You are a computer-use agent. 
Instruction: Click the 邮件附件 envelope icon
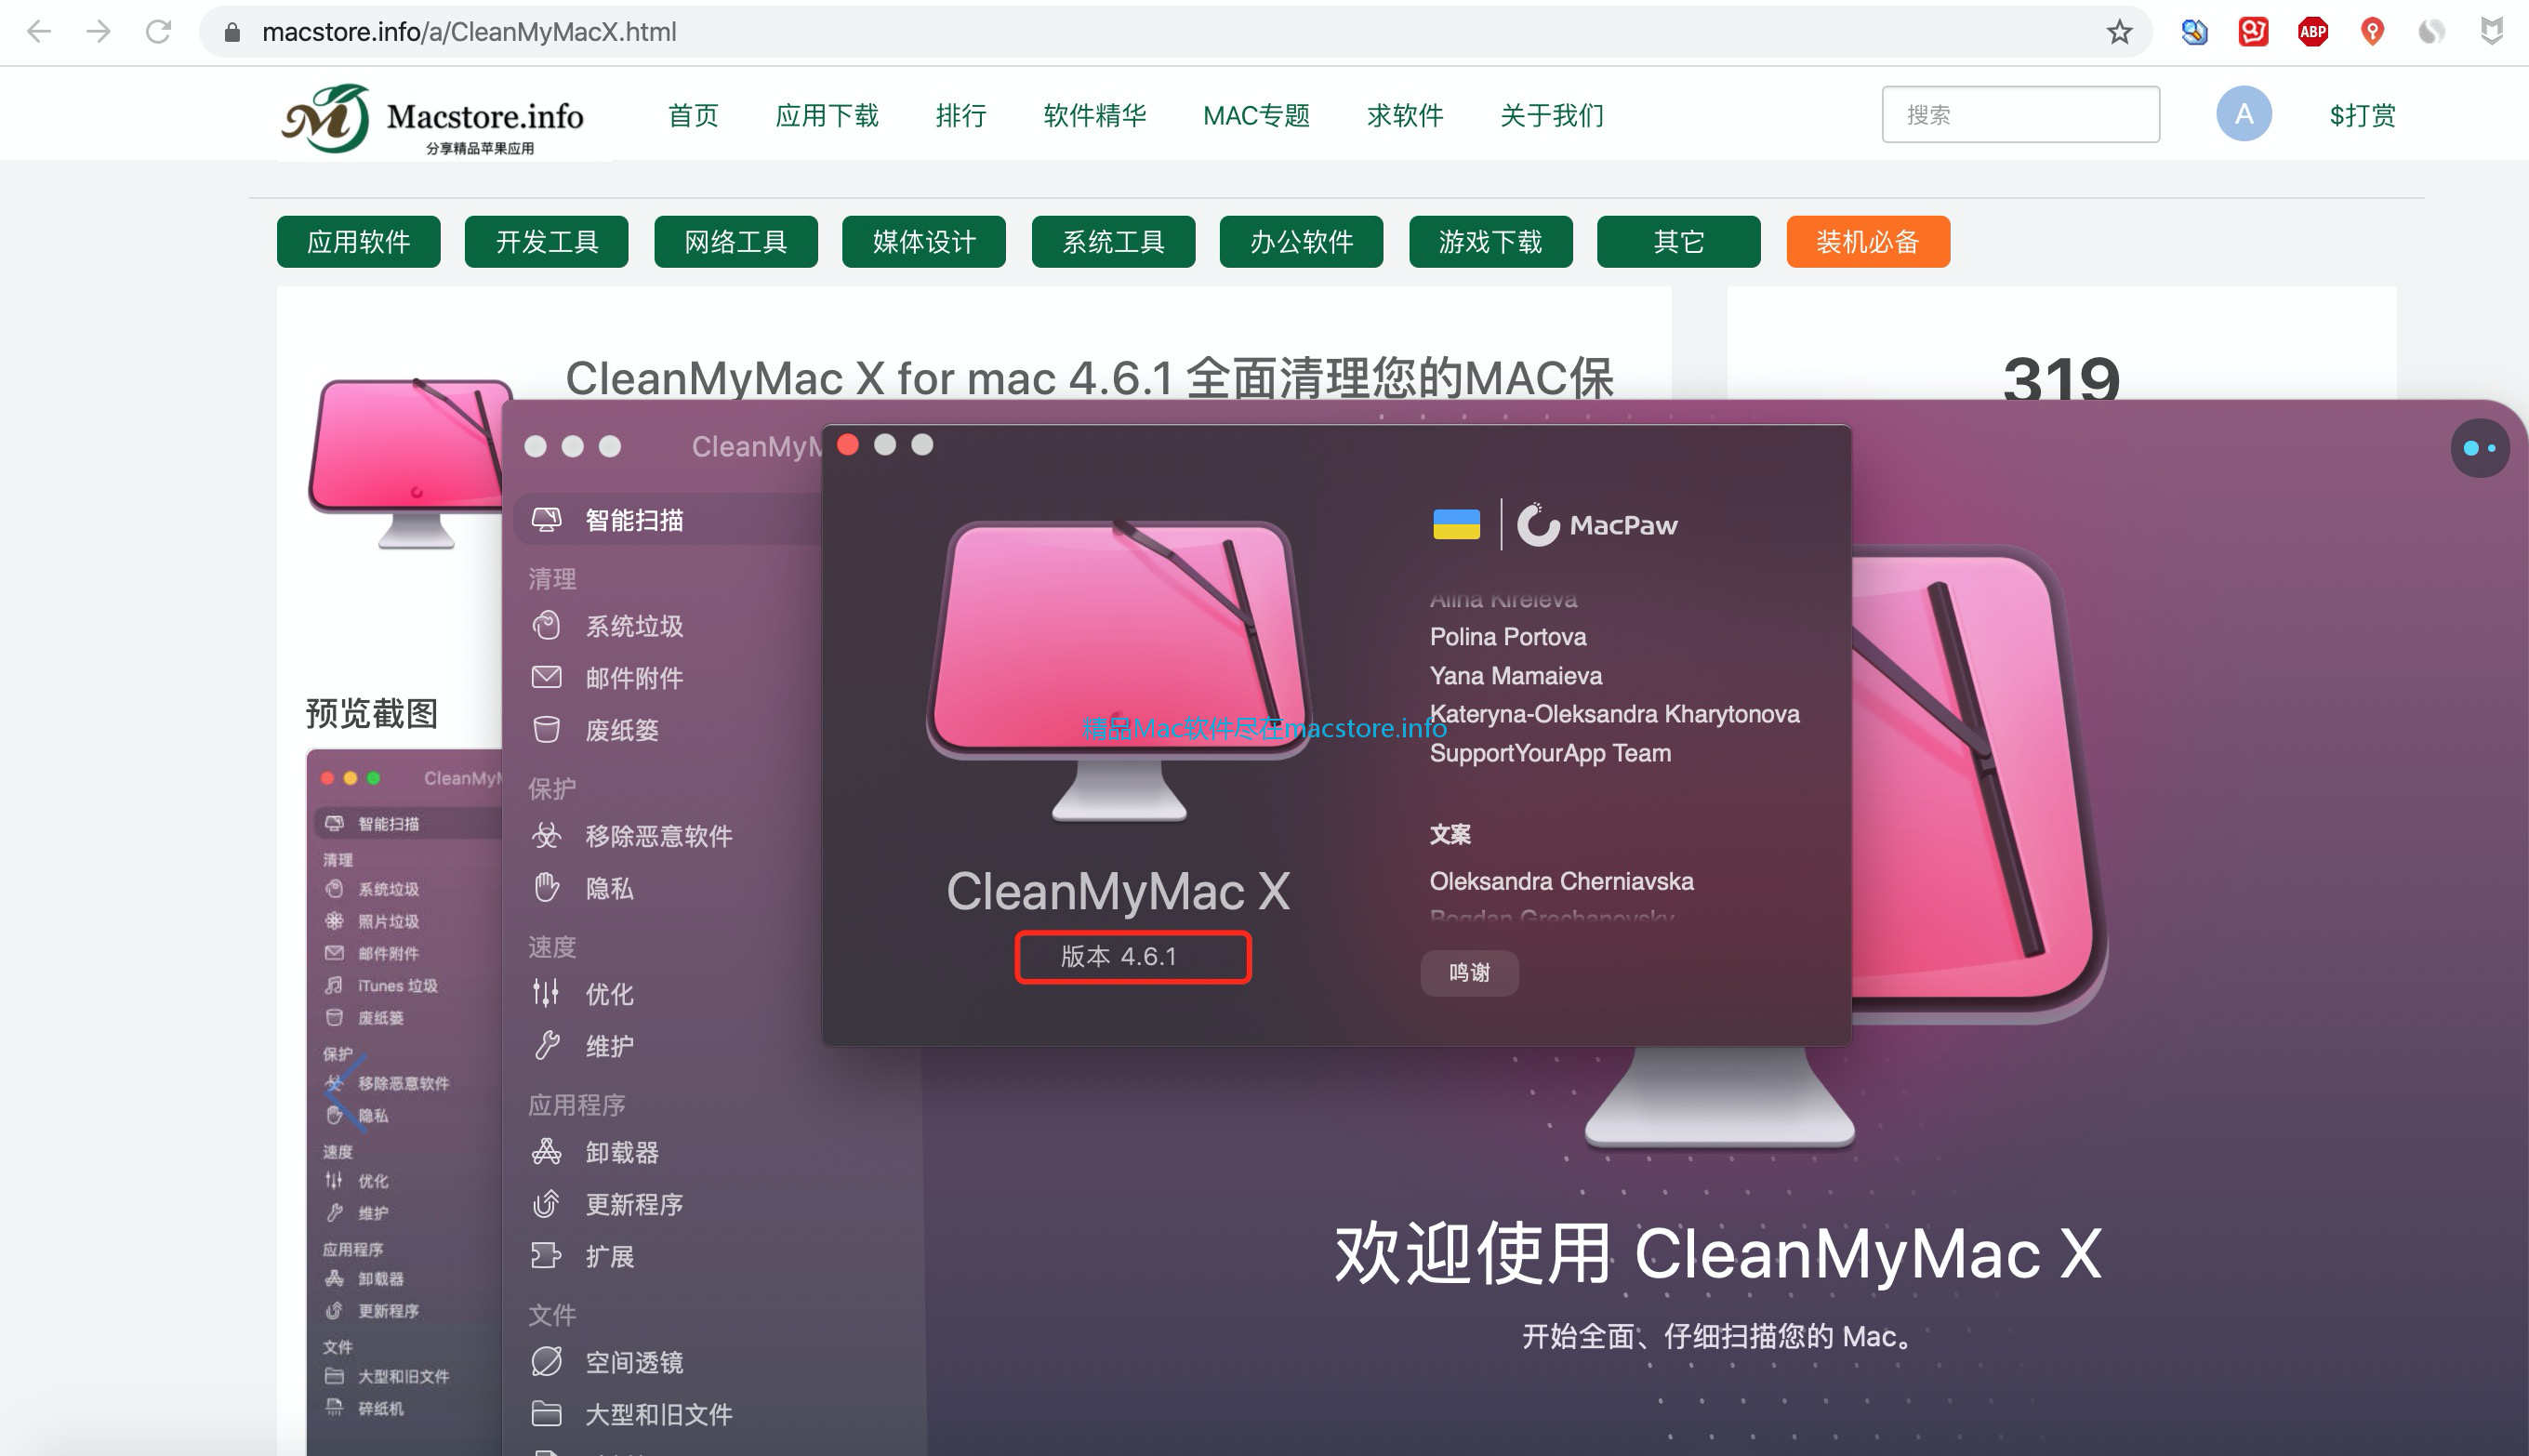[x=546, y=677]
